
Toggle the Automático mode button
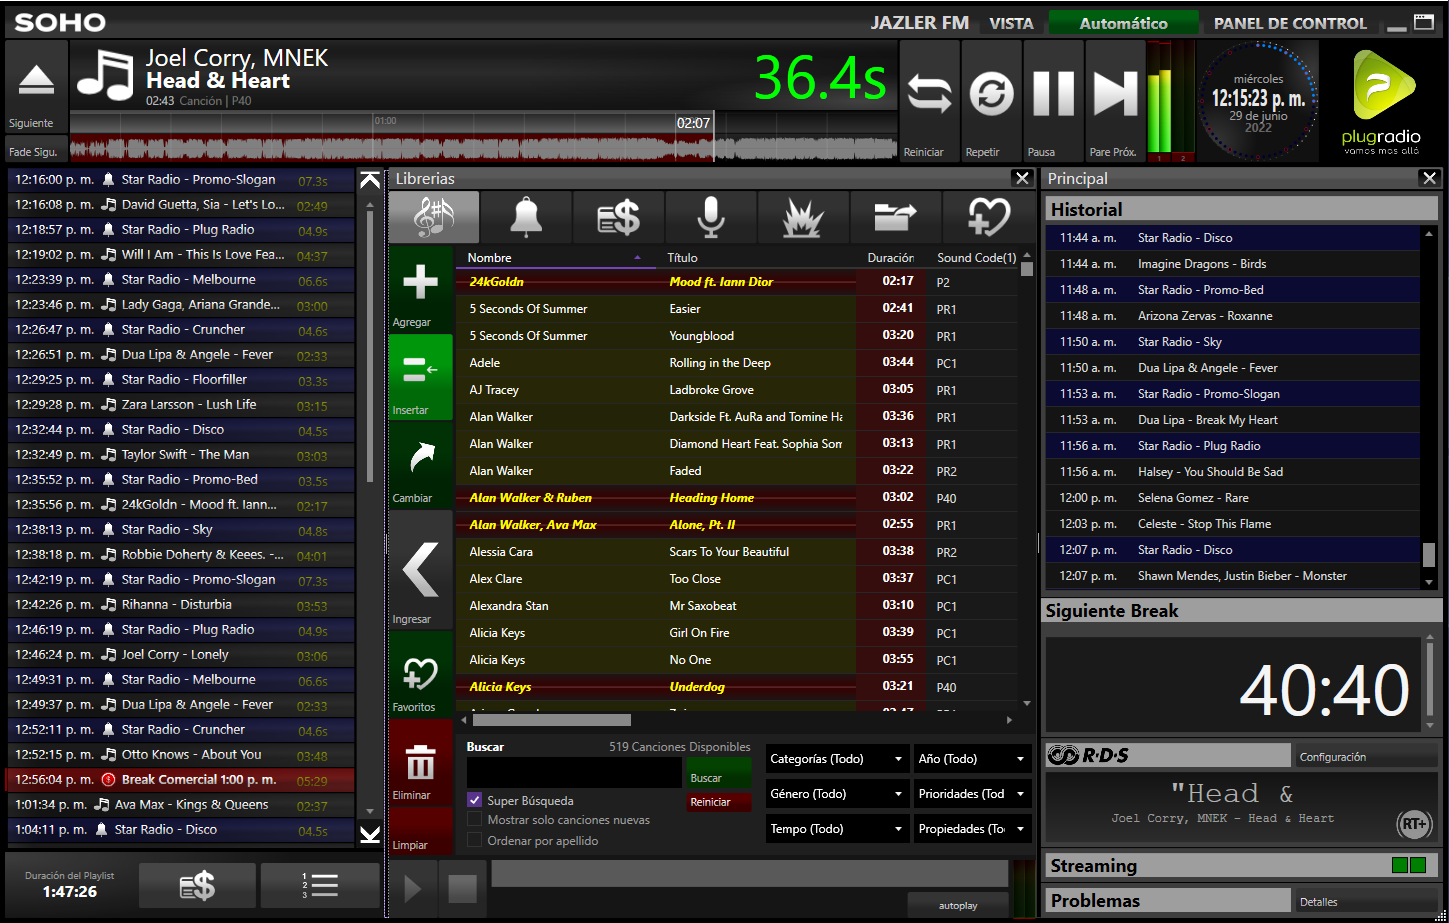pos(1123,23)
